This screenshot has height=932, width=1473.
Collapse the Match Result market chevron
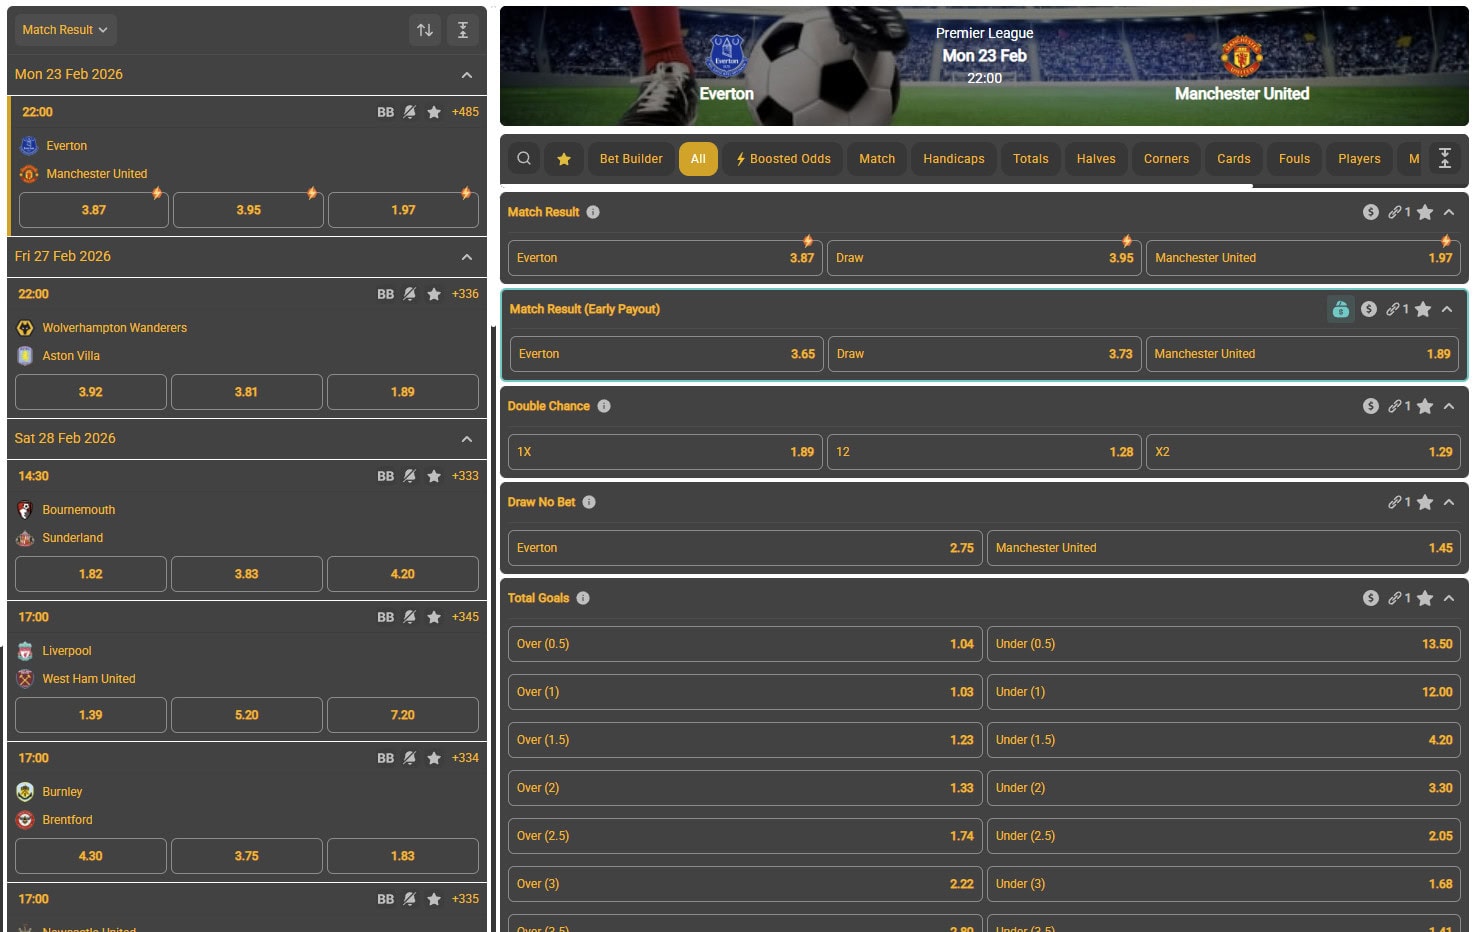[1449, 212]
